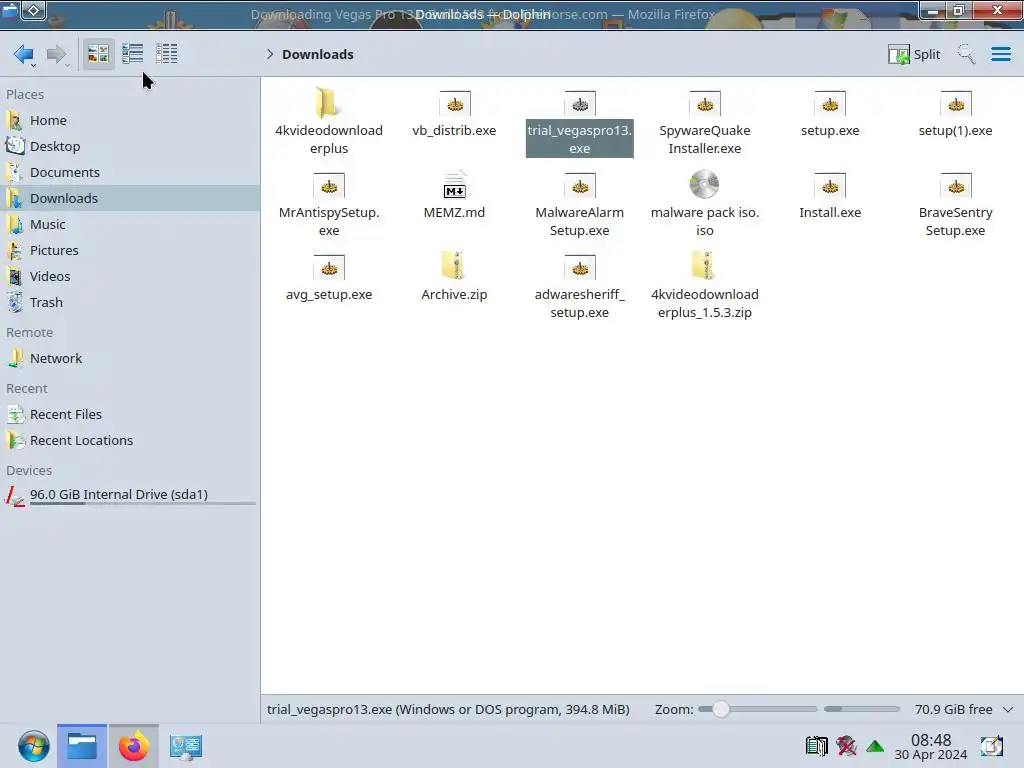
Task: Adjust the Zoom slider handle
Action: (720, 709)
